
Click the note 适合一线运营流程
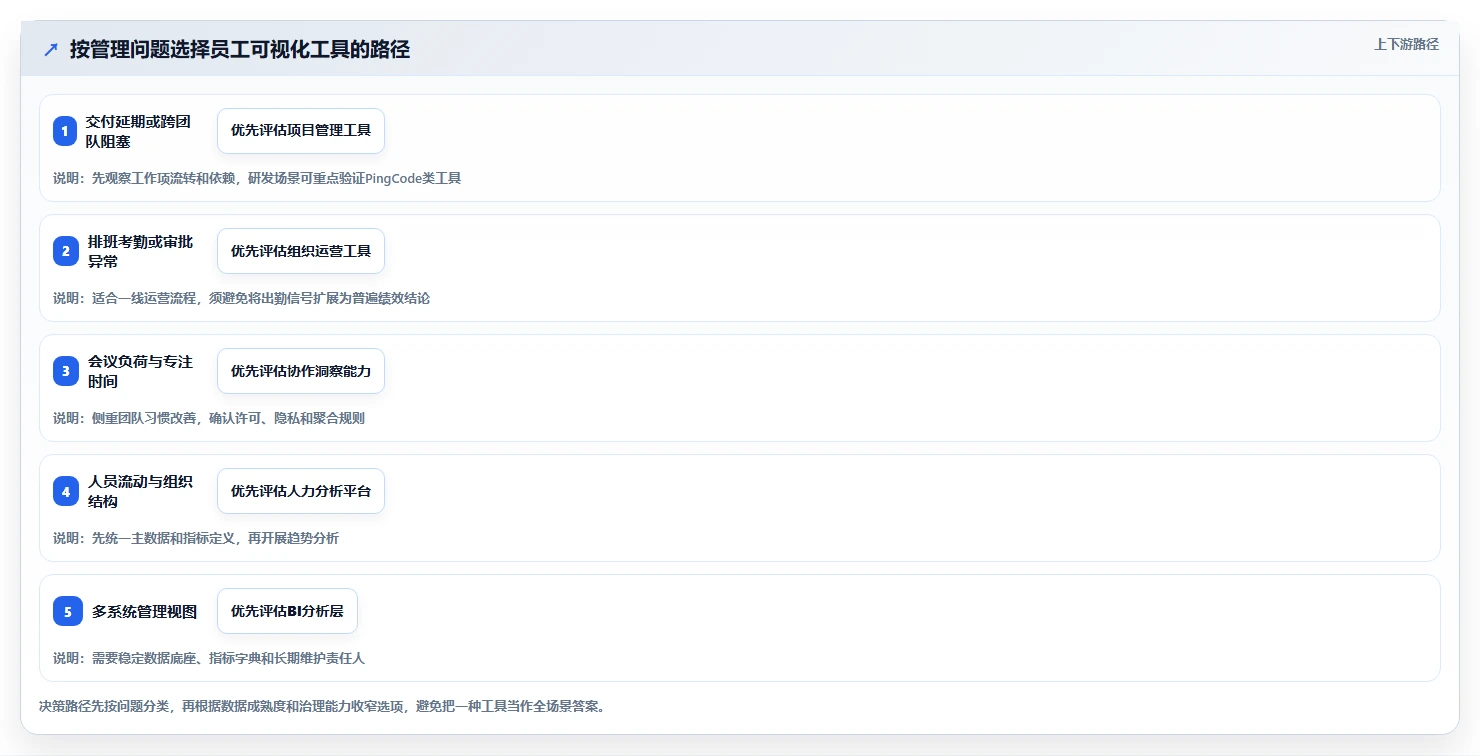pyautogui.click(x=242, y=298)
